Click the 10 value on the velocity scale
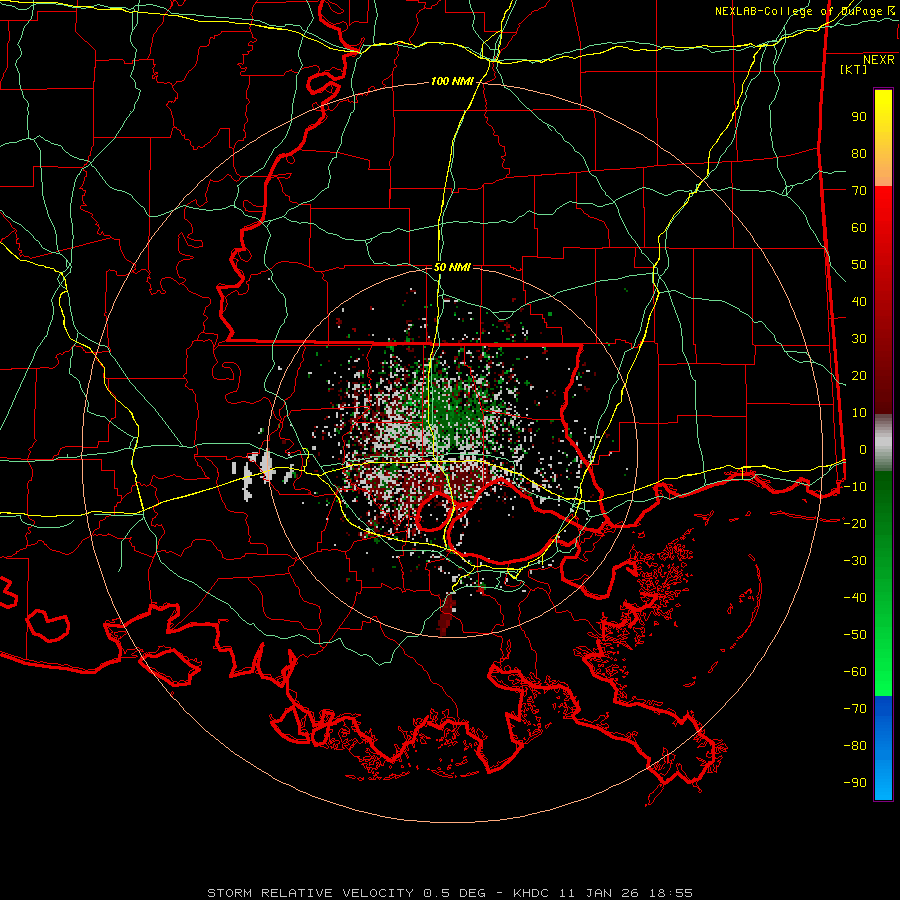This screenshot has width=900, height=900. click(x=859, y=413)
